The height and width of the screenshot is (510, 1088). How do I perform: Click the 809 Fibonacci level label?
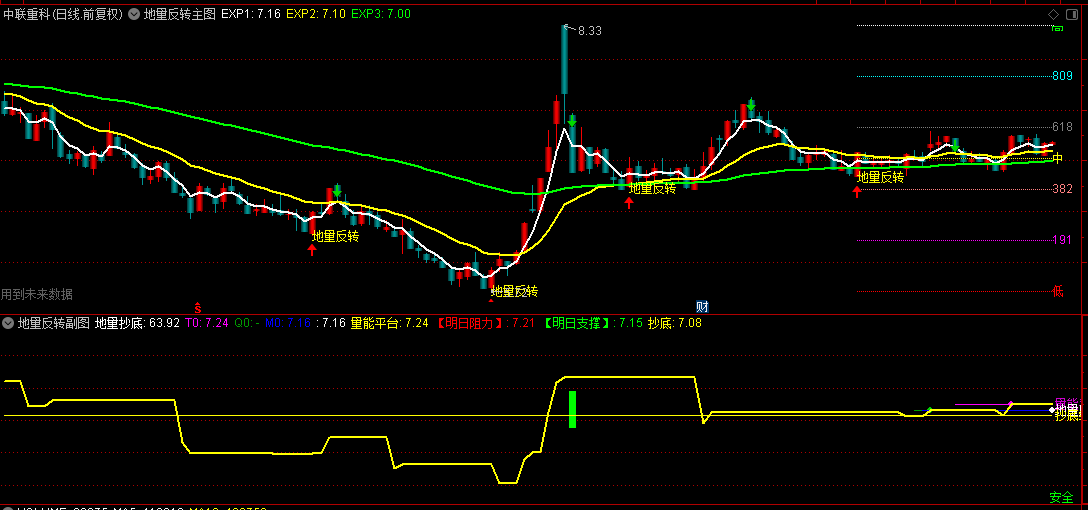pos(1062,76)
